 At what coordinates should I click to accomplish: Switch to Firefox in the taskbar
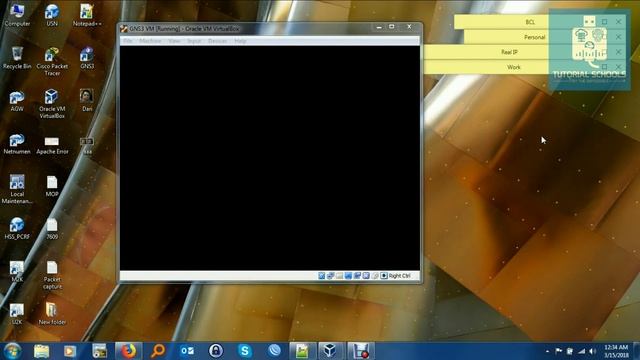[x=128, y=351]
